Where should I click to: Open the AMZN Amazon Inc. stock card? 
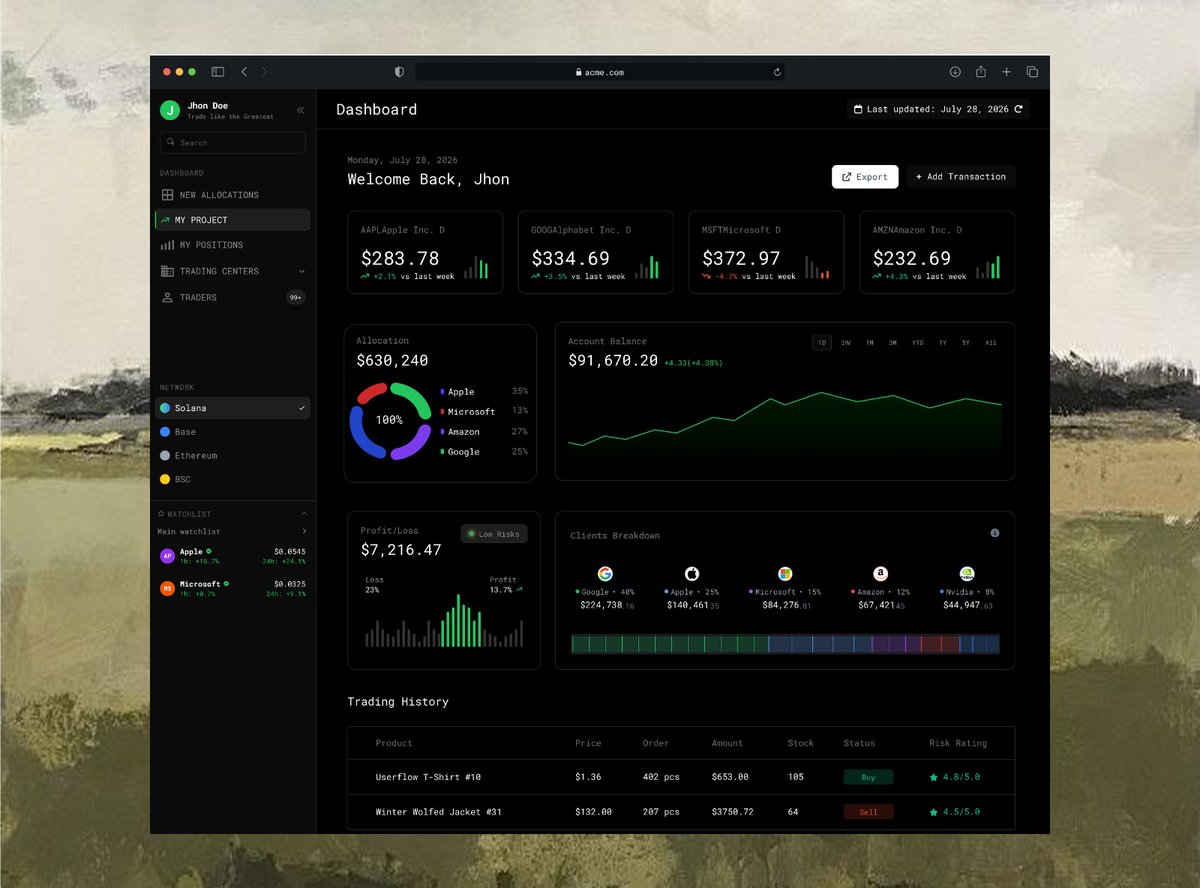[x=937, y=252]
